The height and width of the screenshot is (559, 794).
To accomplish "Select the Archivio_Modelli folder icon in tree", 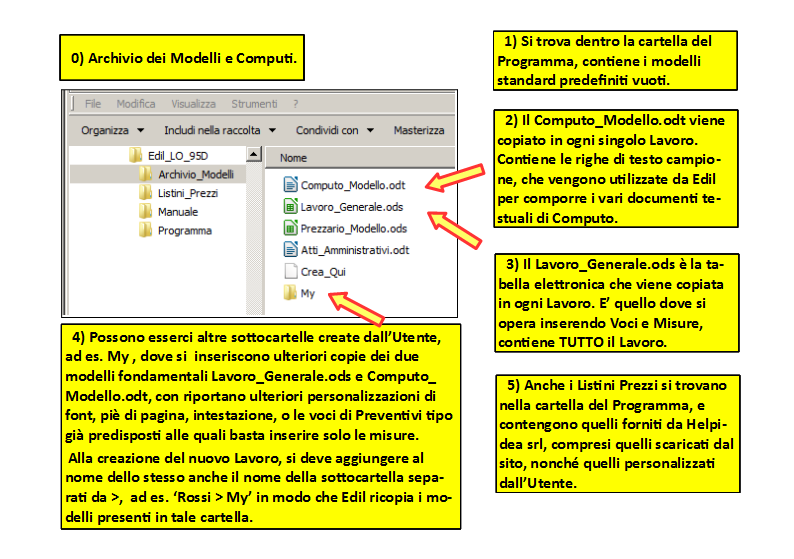I will pos(145,174).
